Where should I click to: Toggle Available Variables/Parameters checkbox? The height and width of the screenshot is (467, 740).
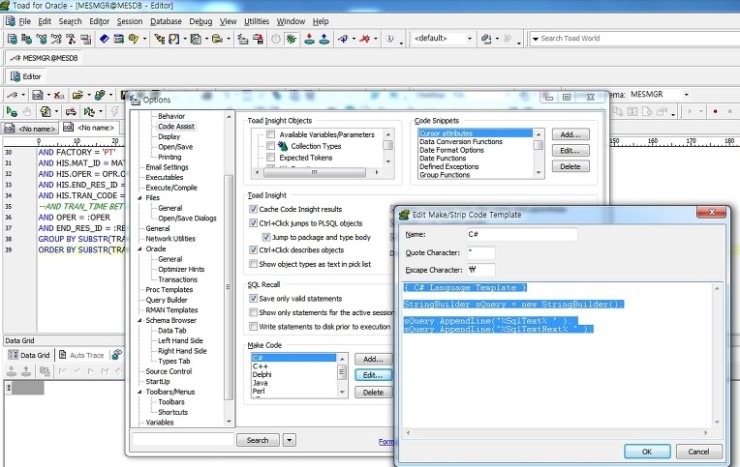coord(270,134)
